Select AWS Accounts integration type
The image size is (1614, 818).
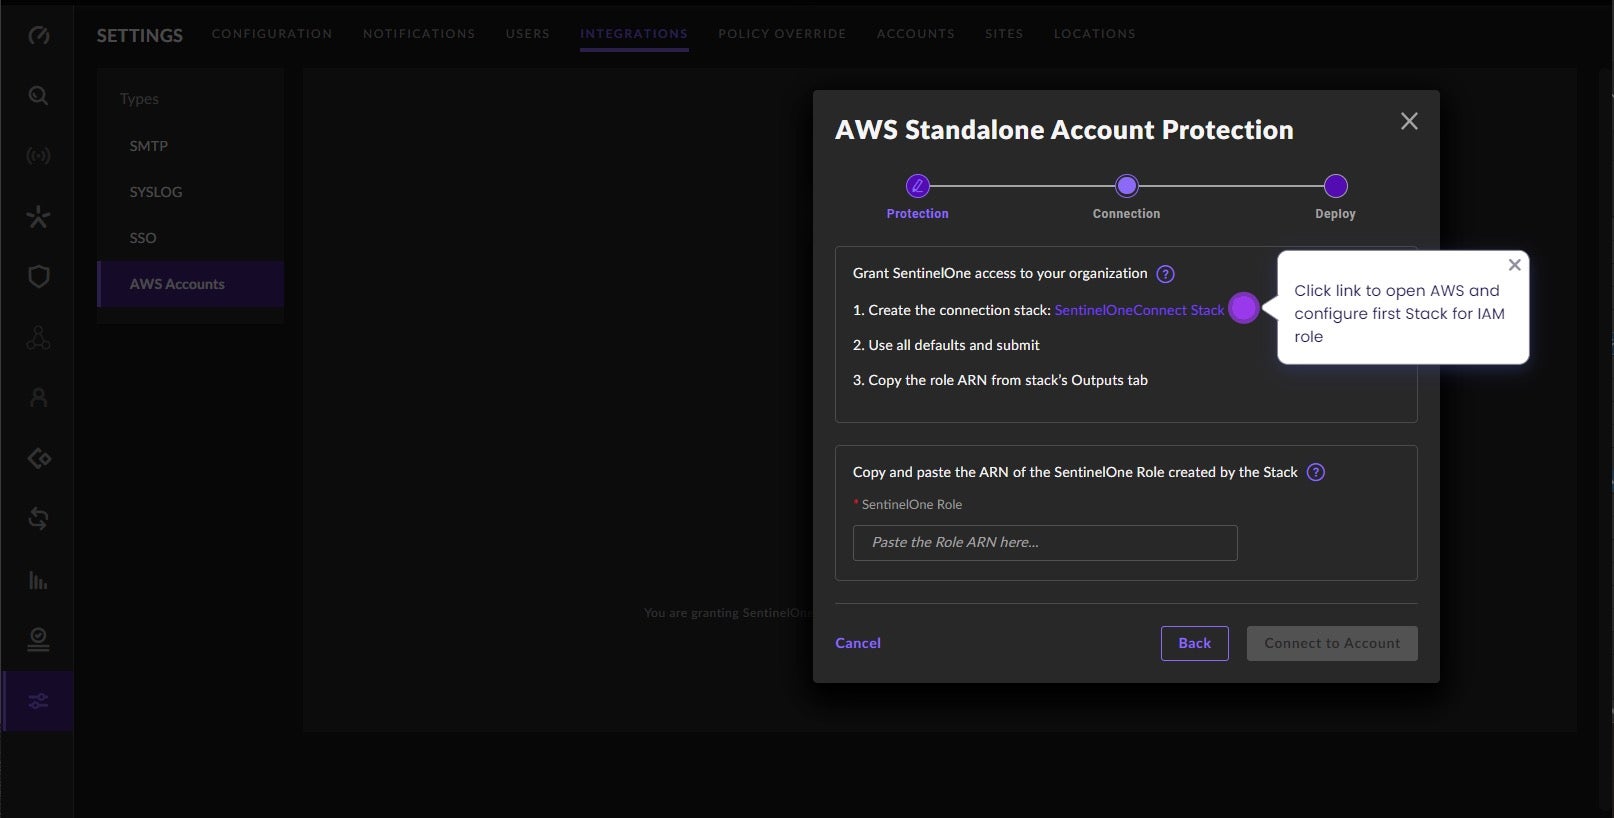click(x=177, y=284)
